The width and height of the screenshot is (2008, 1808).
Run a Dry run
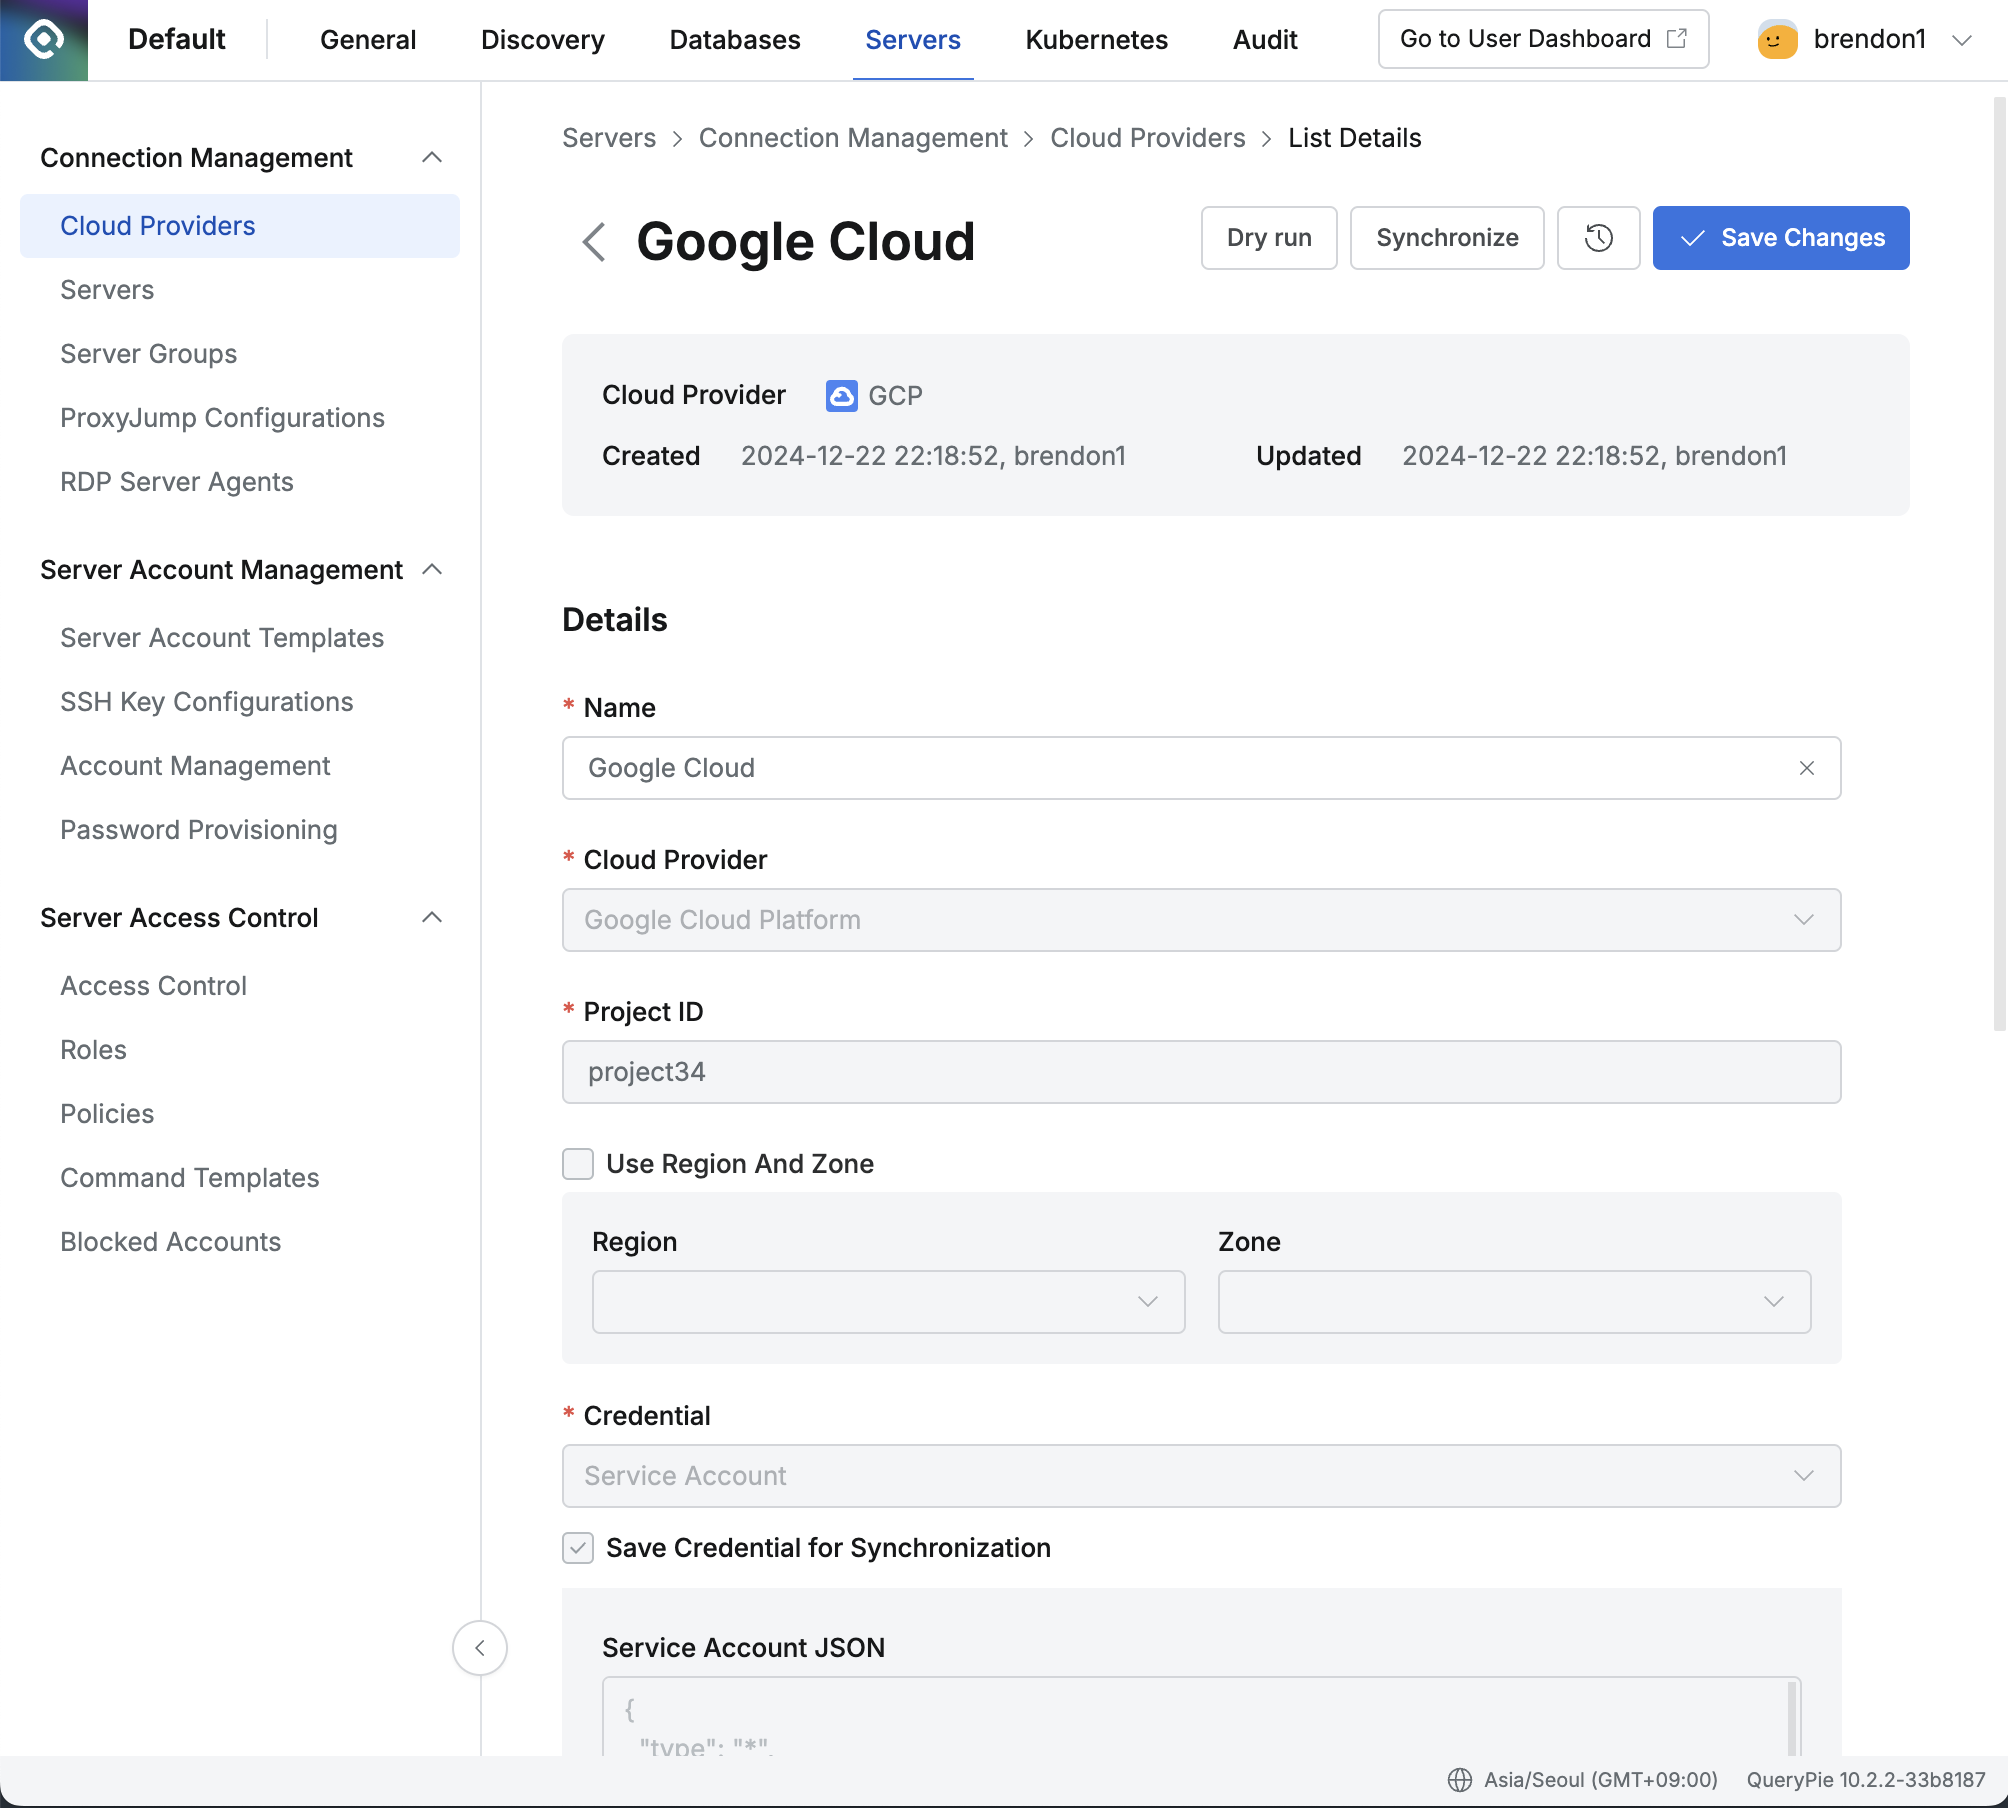[x=1268, y=238]
